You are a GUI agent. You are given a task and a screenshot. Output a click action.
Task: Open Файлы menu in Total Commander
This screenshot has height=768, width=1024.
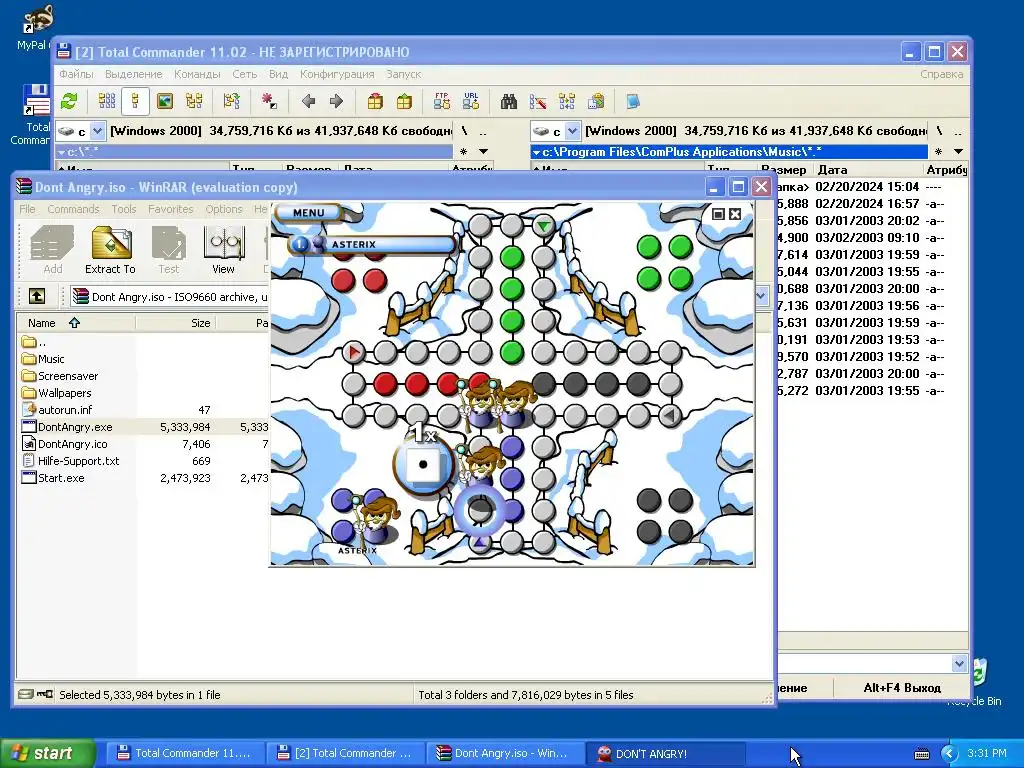76,74
